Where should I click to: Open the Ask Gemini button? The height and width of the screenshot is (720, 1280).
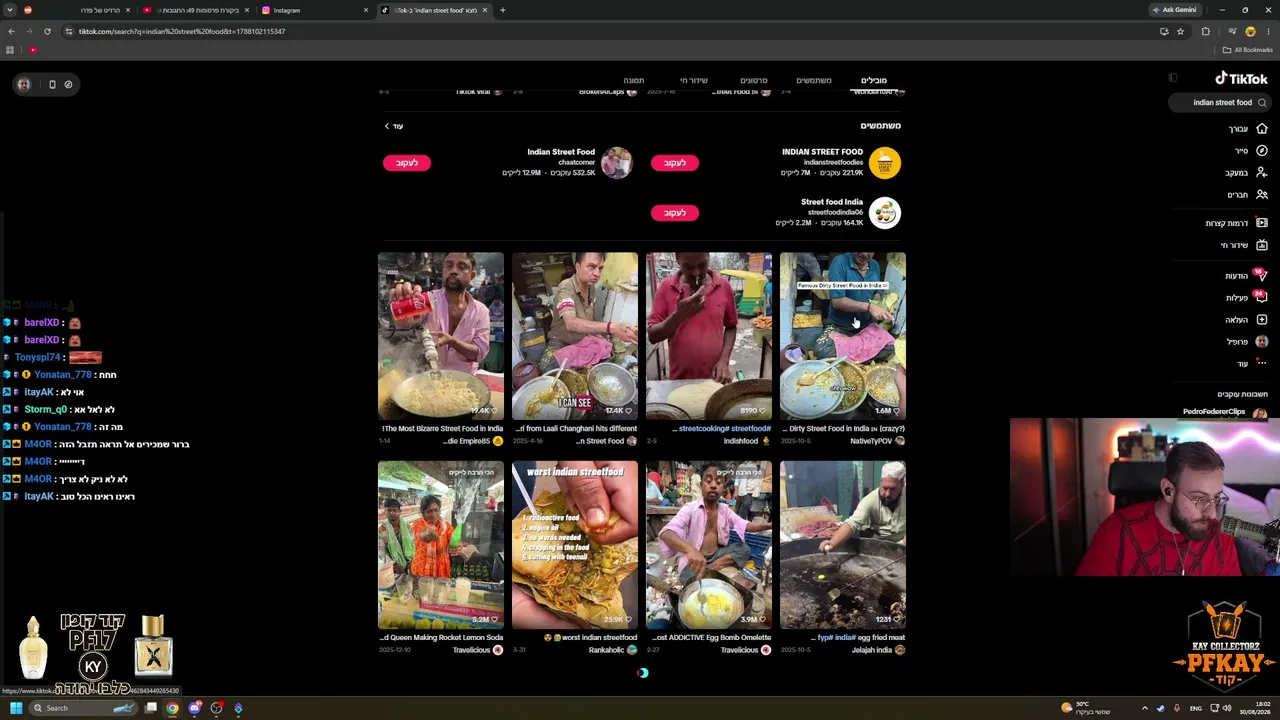click(1175, 10)
